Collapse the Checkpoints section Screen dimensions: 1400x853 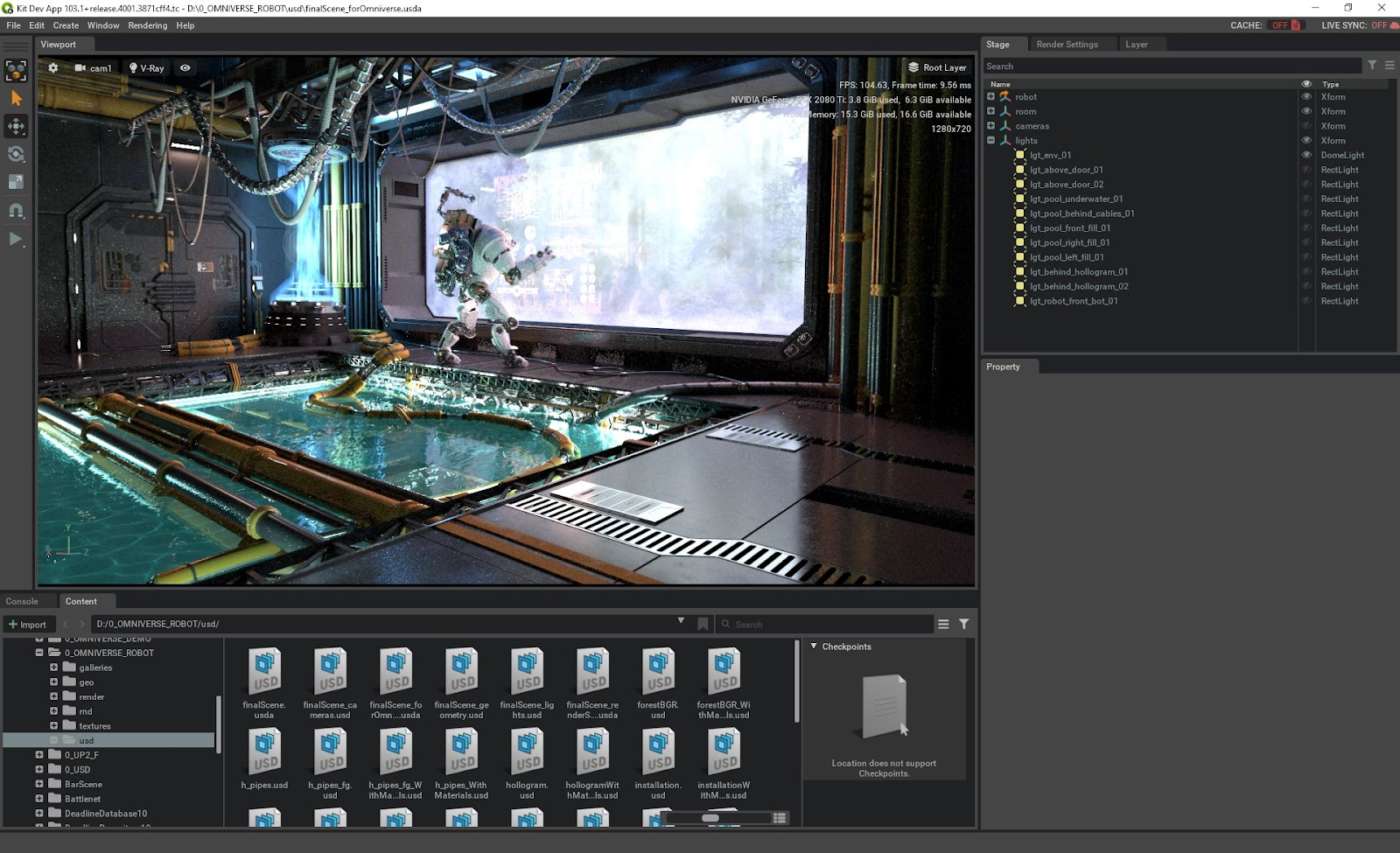(x=813, y=646)
